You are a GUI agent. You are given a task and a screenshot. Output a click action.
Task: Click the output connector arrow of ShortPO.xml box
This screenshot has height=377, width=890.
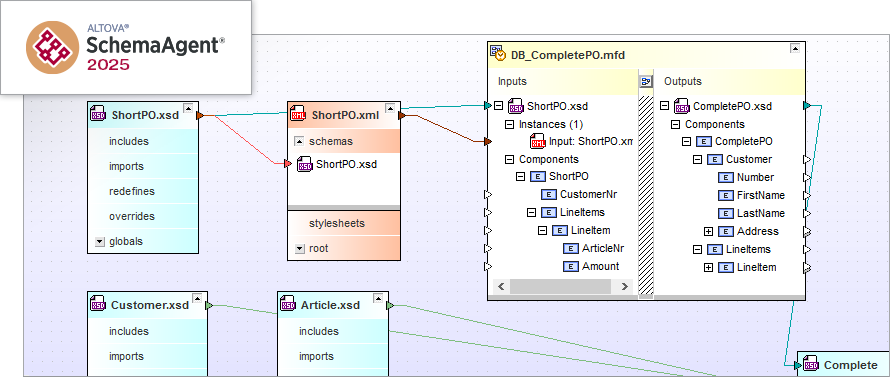pos(402,116)
